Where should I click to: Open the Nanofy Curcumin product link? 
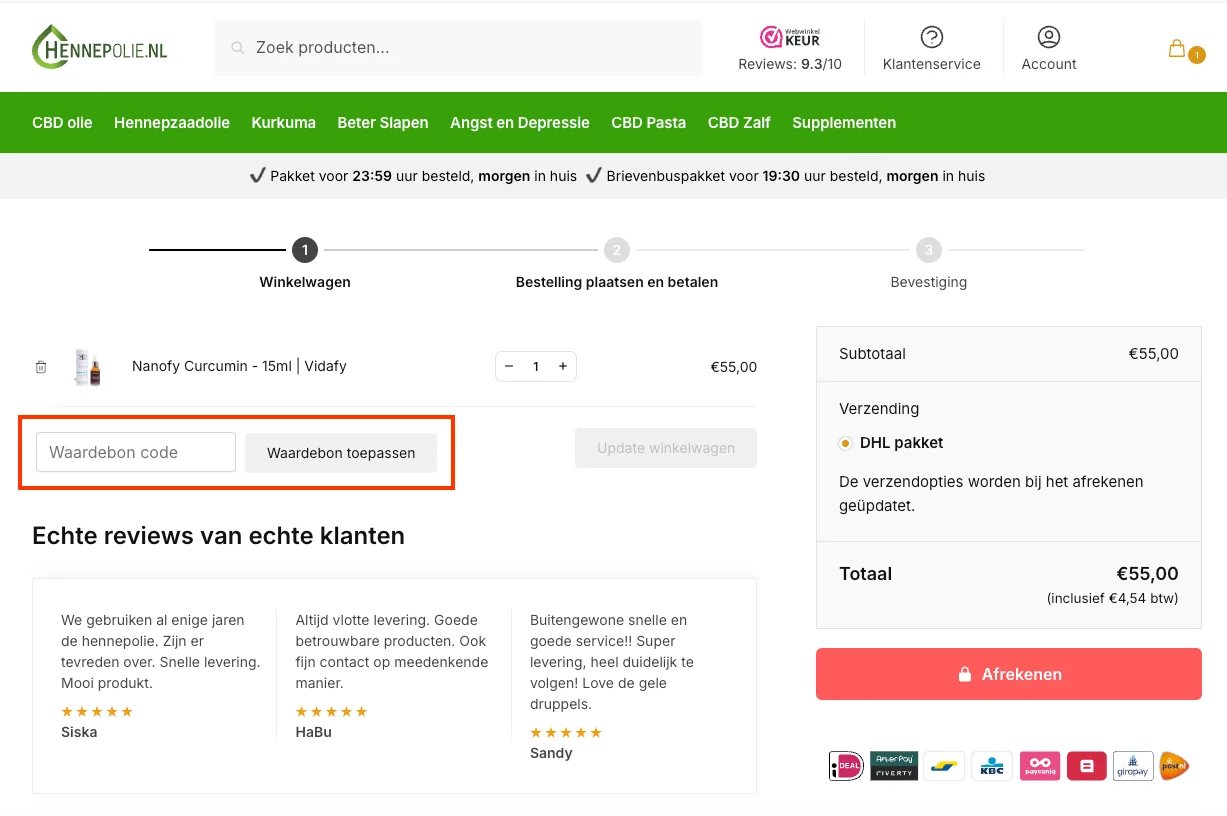tap(240, 366)
